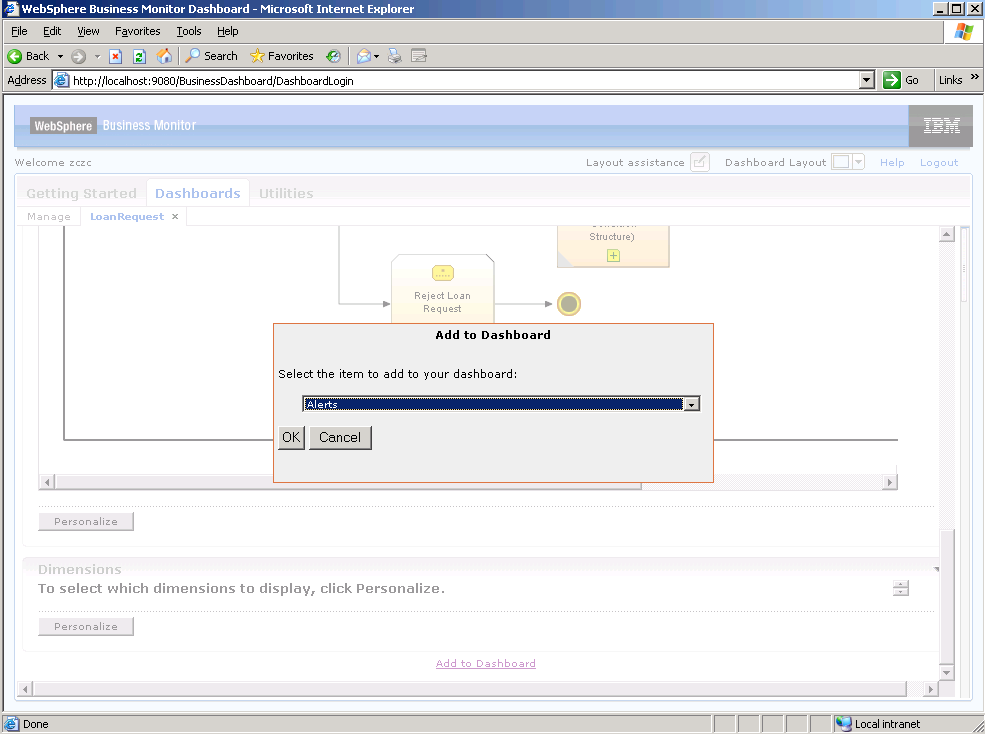Viewport: 985px width, 734px height.
Task: Close the LoanRequest tab with the x
Action: pyautogui.click(x=175, y=216)
